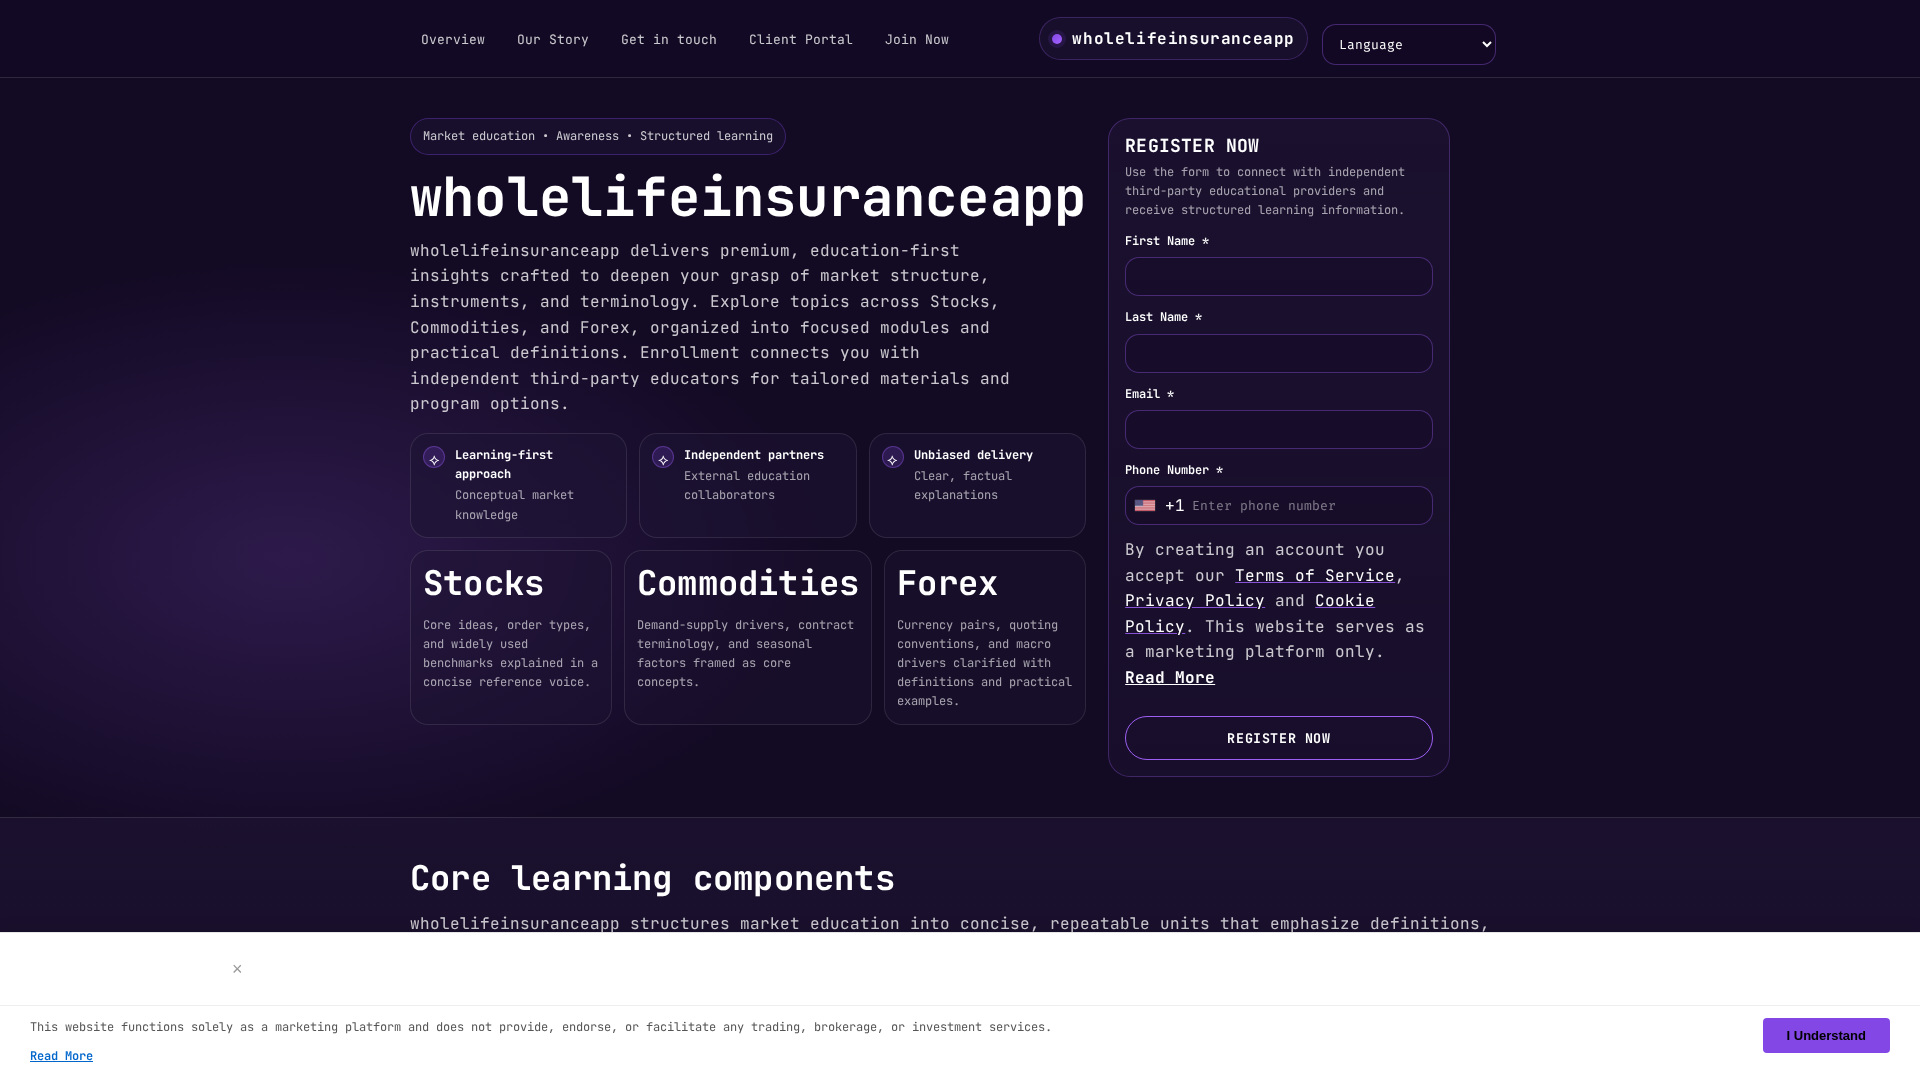The width and height of the screenshot is (1920, 1080).
Task: Click purple dot in brand badge
Action: (x=1057, y=39)
